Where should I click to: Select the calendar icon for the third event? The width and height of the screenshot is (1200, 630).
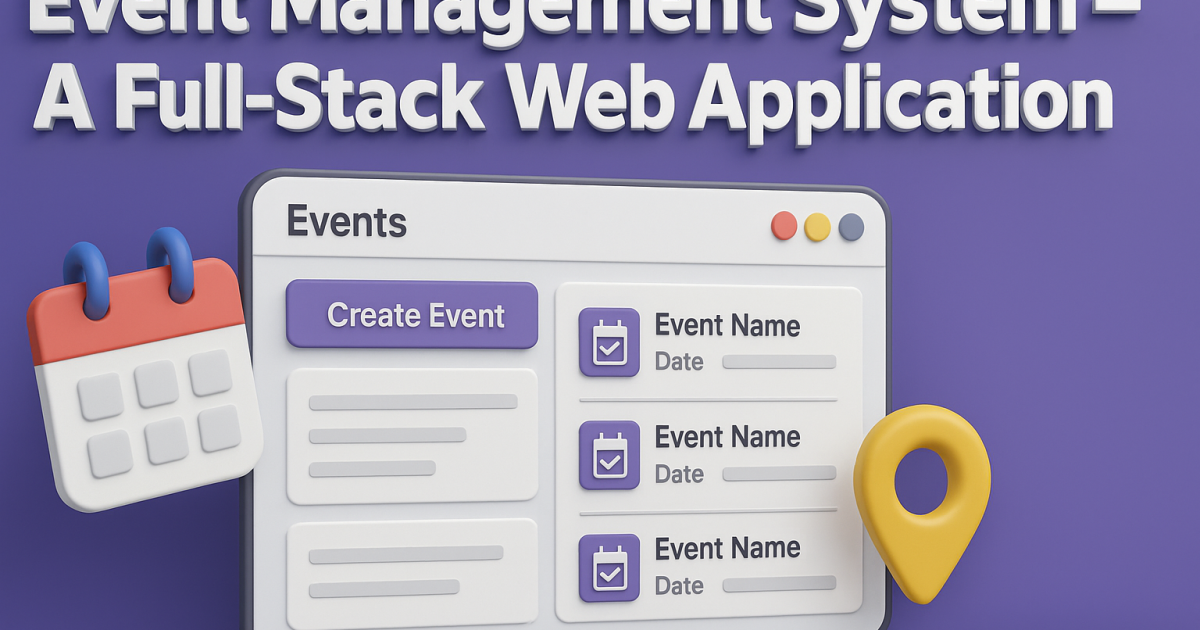click(610, 565)
